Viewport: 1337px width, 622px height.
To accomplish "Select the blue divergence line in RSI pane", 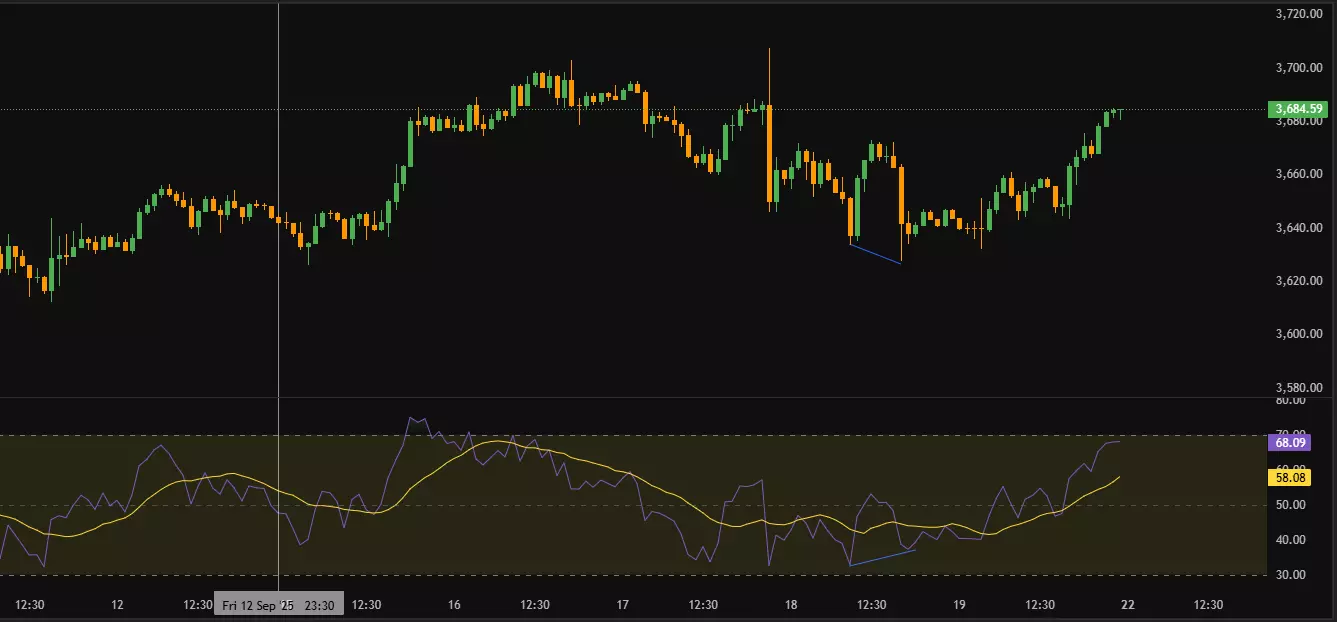I will coord(882,558).
